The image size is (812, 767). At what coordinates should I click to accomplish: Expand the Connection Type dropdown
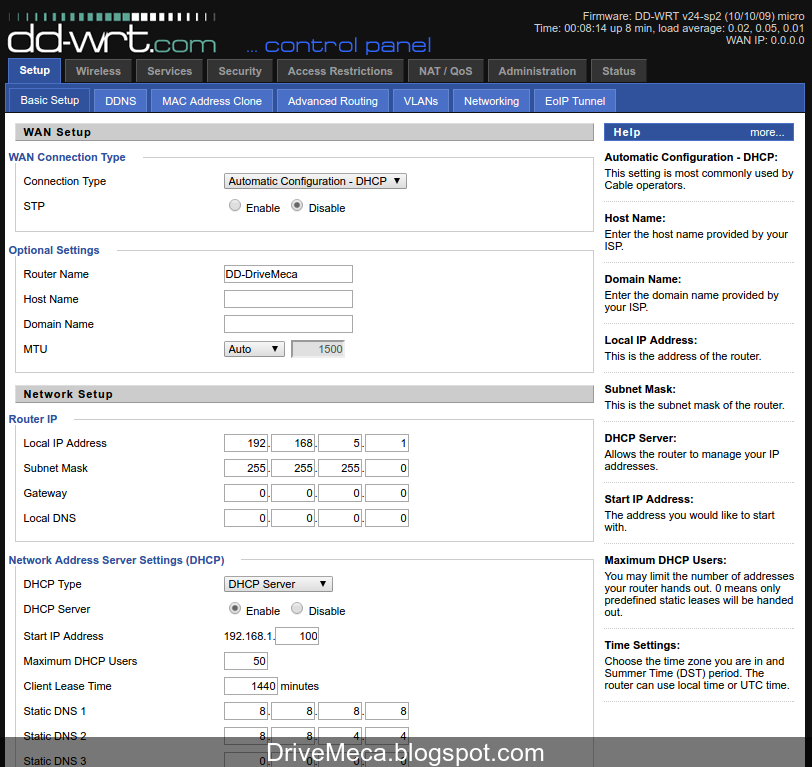[x=315, y=181]
